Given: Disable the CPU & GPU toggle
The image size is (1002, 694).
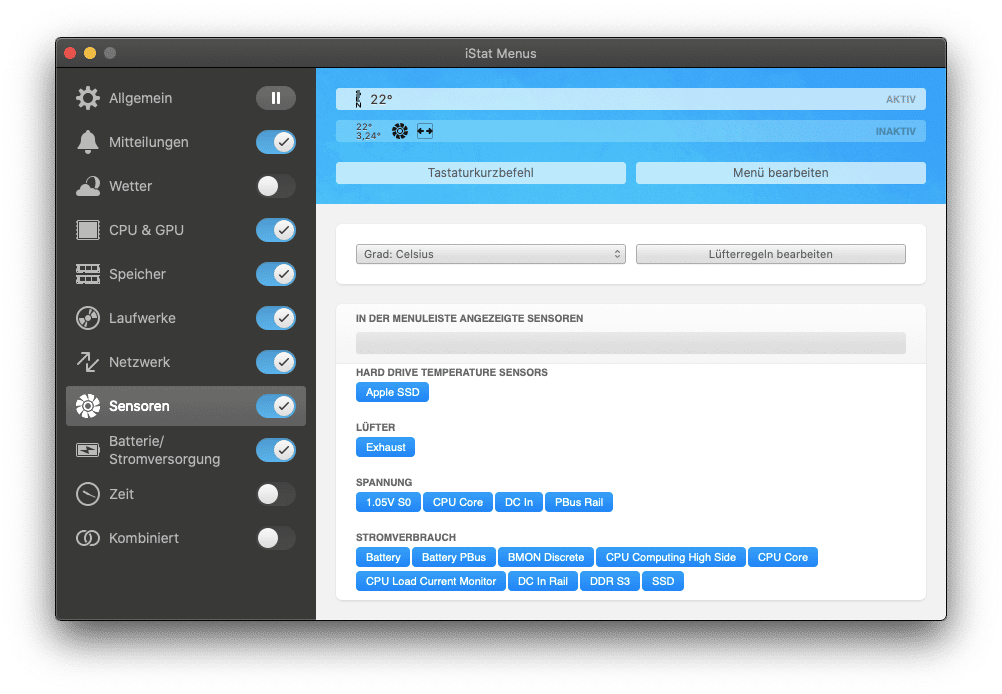Looking at the screenshot, I should [x=275, y=230].
